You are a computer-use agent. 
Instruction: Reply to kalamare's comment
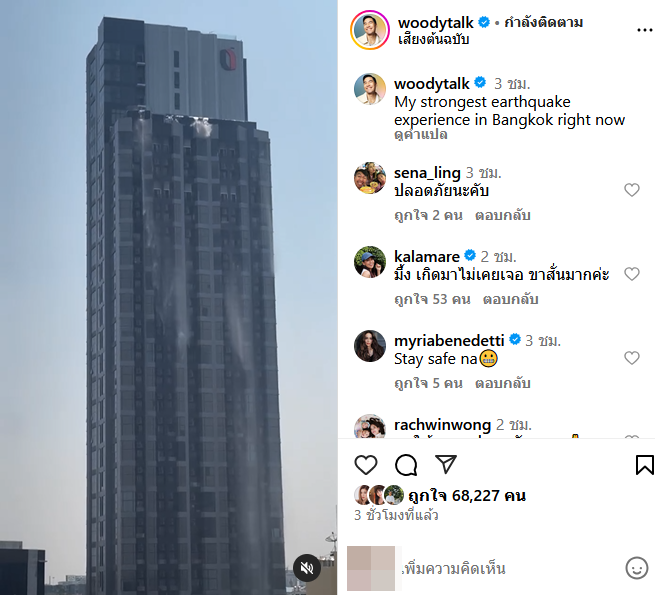pyautogui.click(x=510, y=299)
